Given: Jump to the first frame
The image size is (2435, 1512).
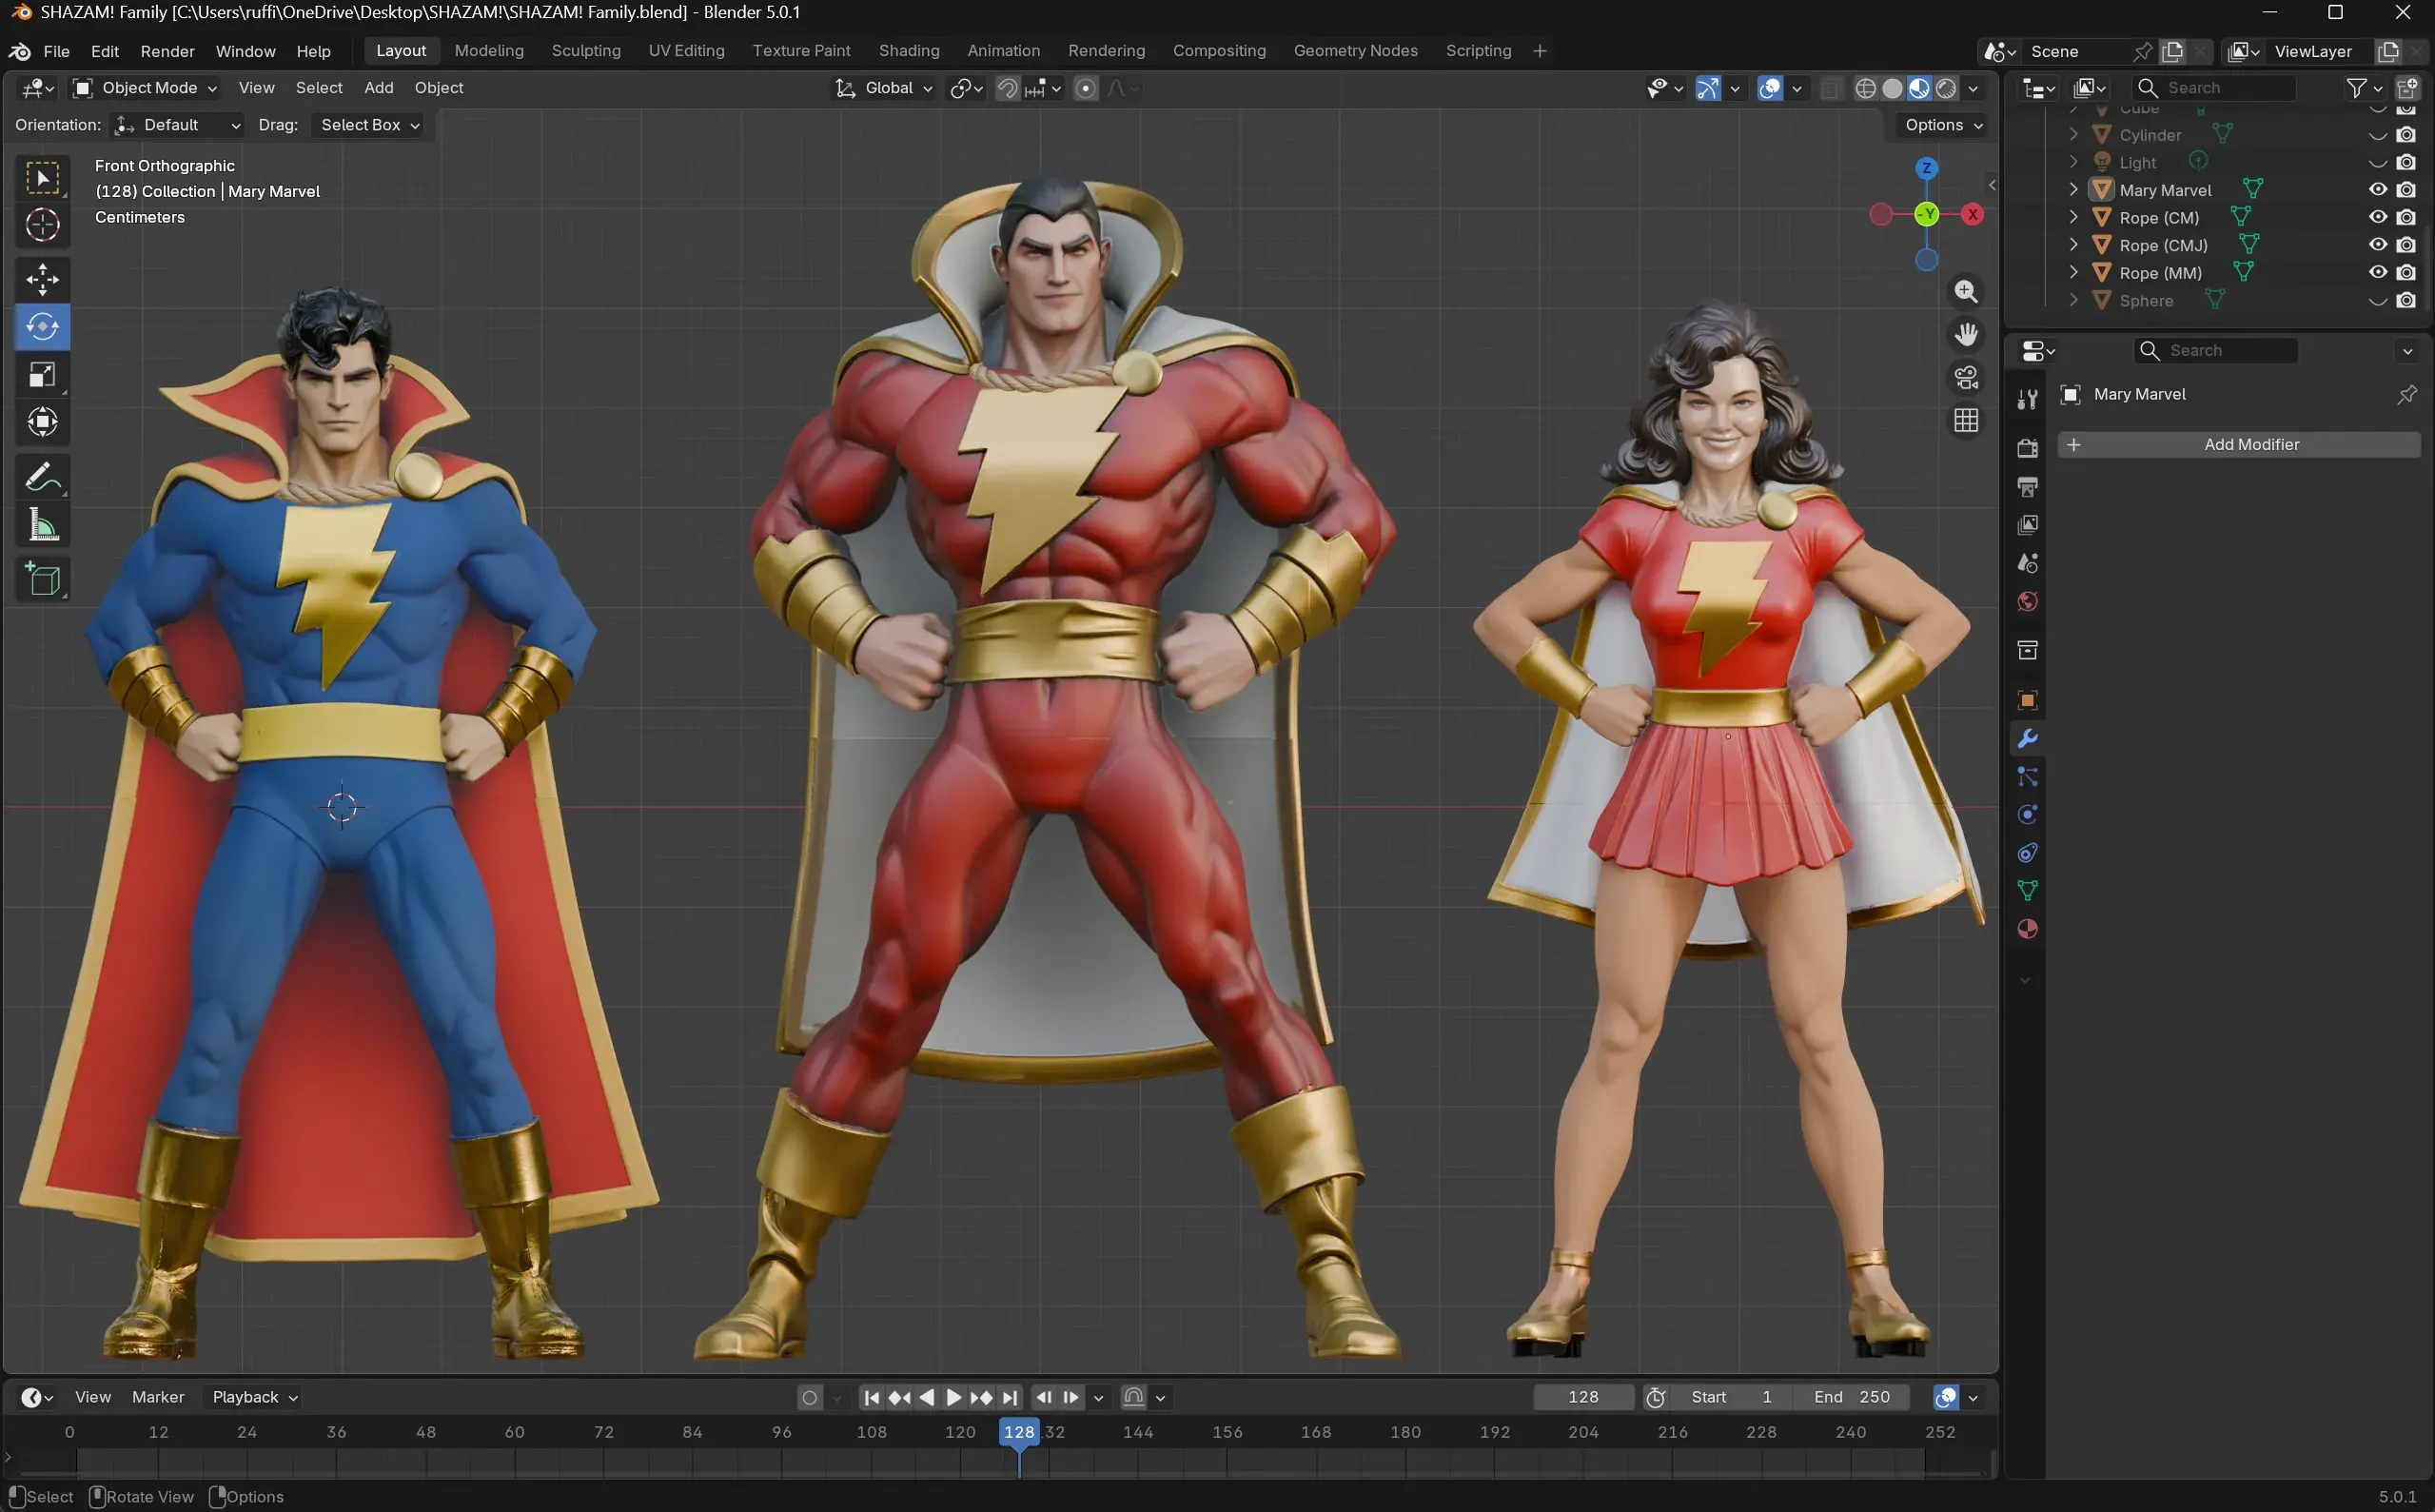Looking at the screenshot, I should click(x=871, y=1397).
